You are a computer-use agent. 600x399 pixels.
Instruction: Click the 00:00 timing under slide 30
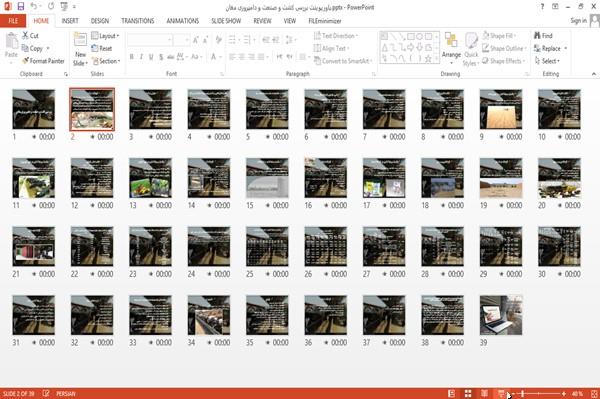pyautogui.click(x=572, y=274)
